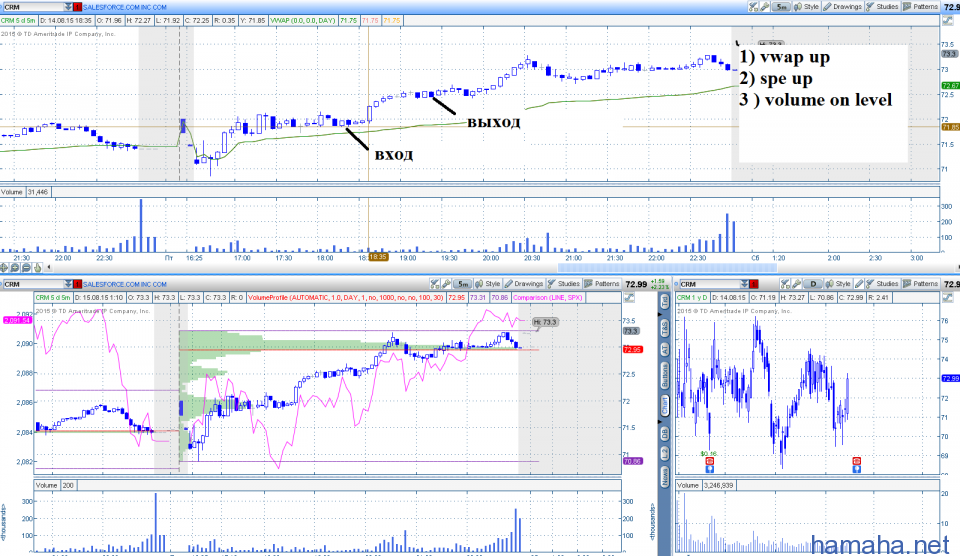Change the 5m timeframe in top chart
960x556 pixels.
tap(781, 7)
